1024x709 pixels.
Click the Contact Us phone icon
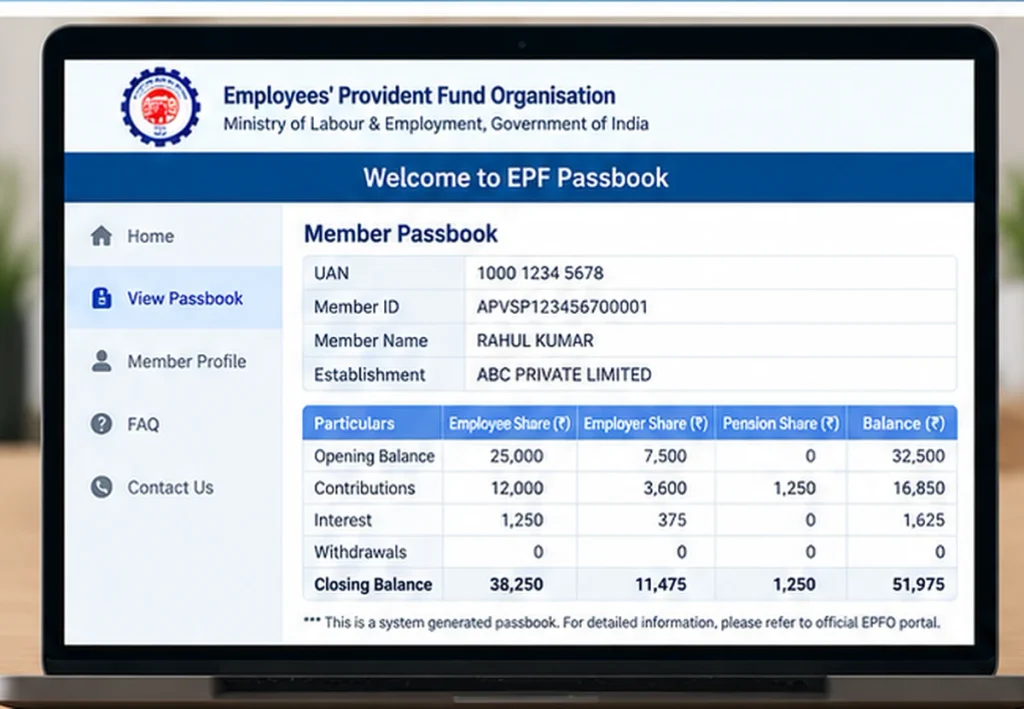pyautogui.click(x=101, y=487)
